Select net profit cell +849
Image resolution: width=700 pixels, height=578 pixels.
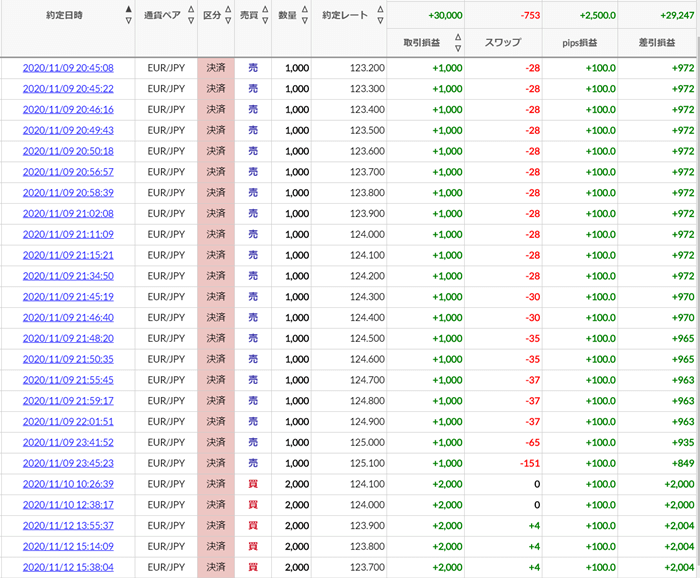(683, 463)
